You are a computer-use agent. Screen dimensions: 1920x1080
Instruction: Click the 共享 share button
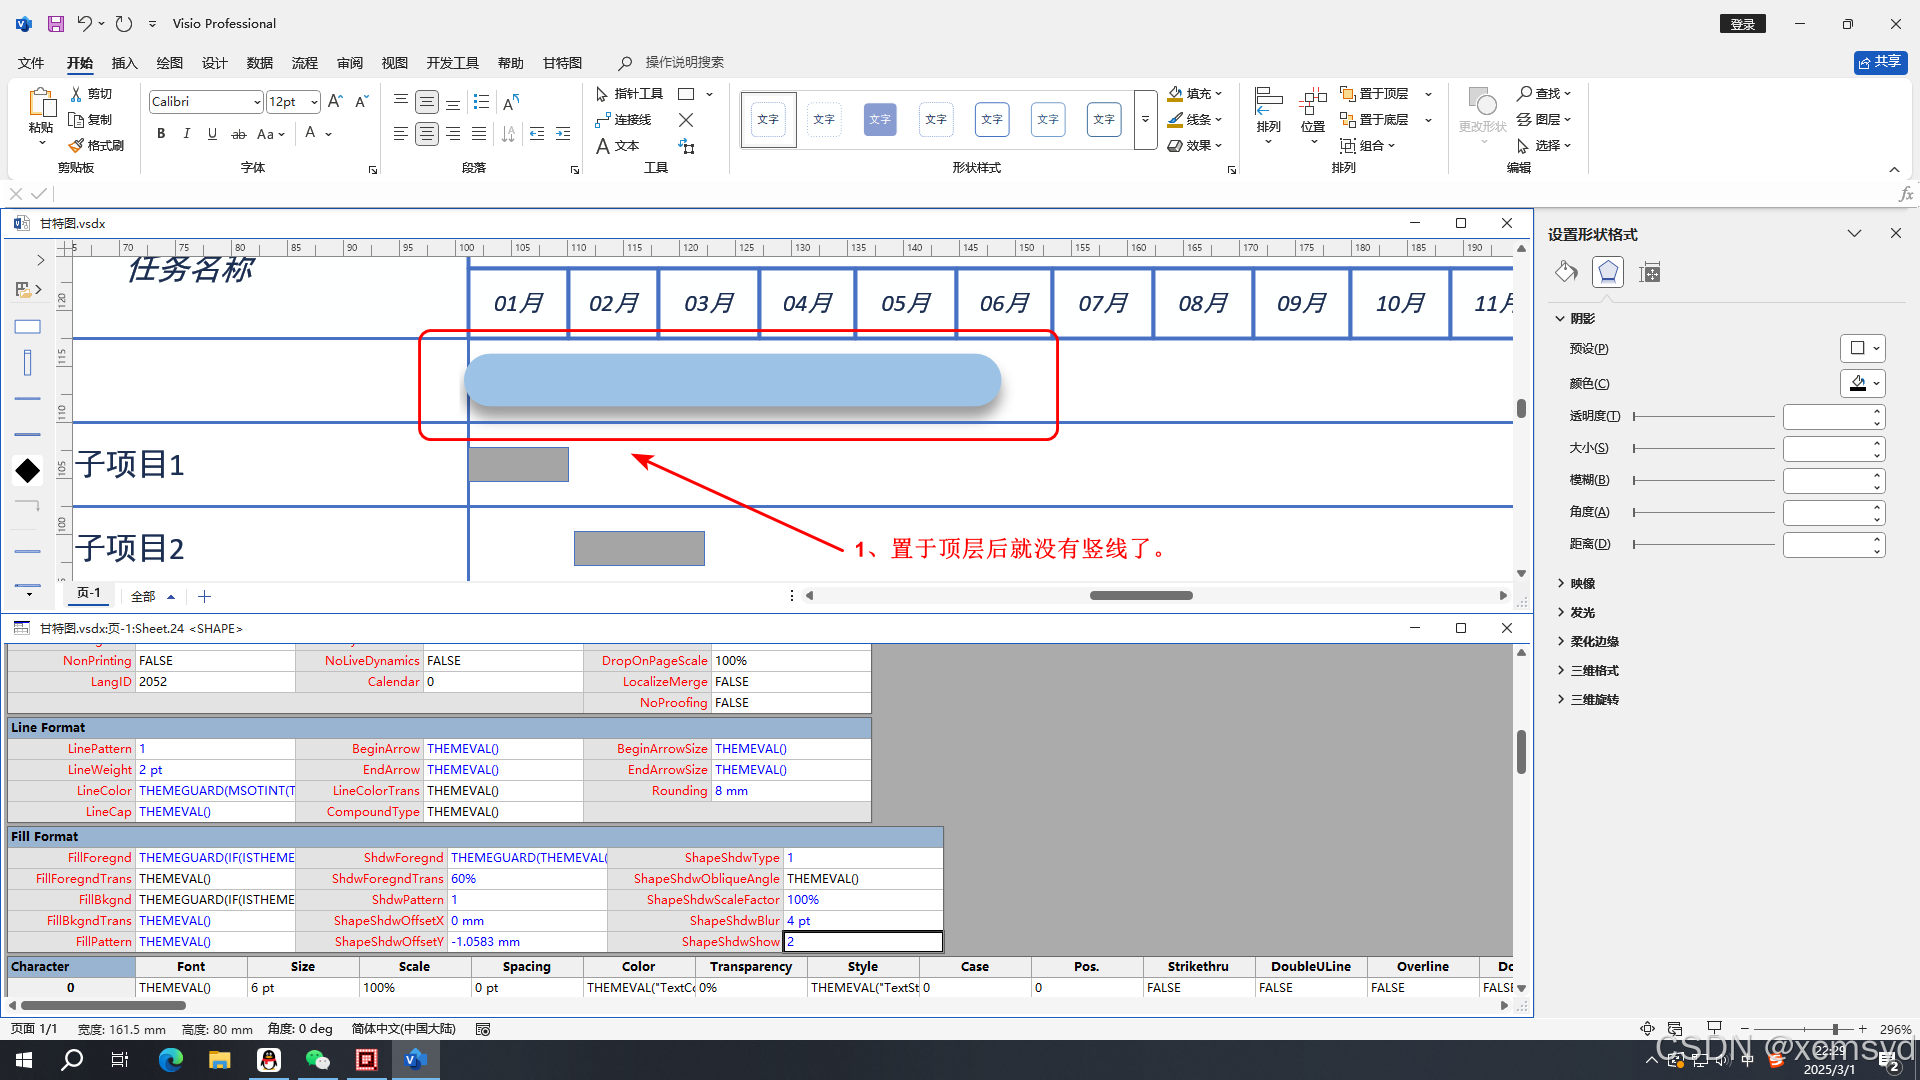coord(1880,62)
